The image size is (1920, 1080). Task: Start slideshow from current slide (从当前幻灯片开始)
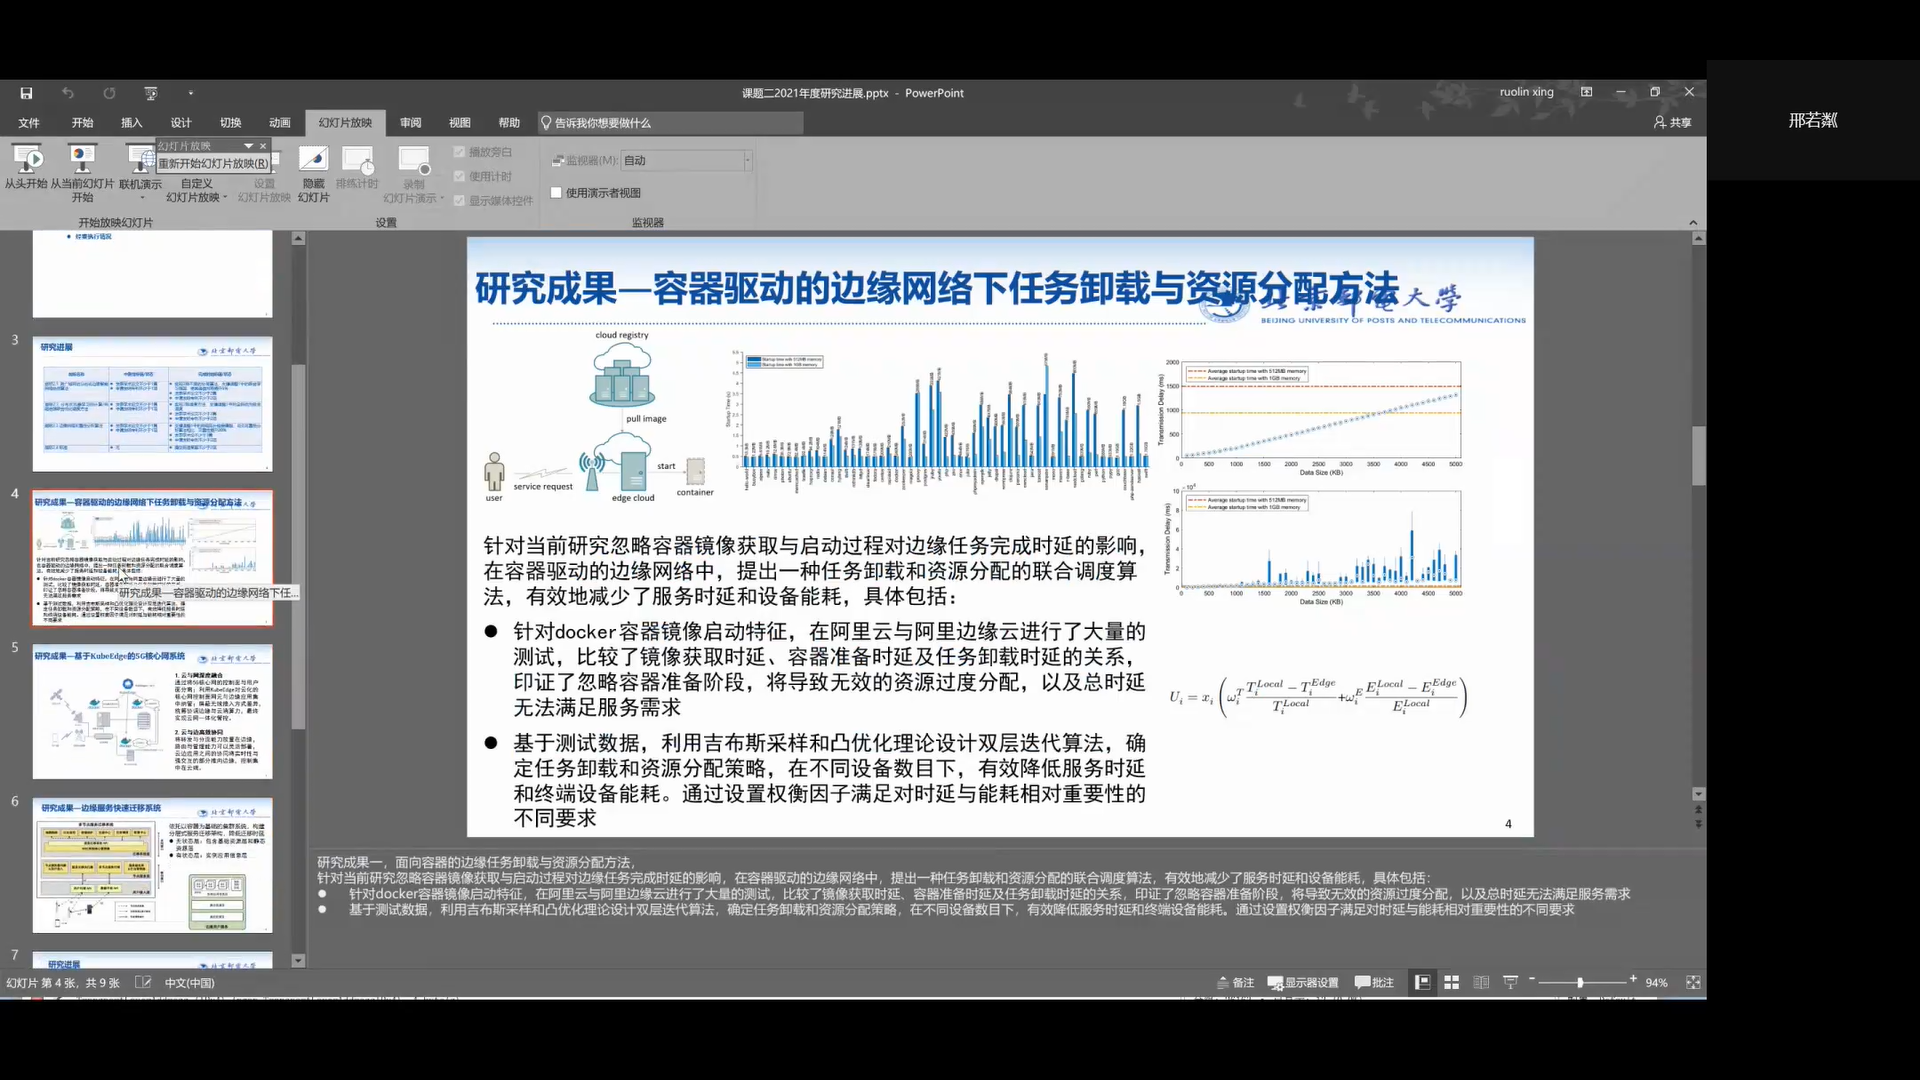(82, 172)
